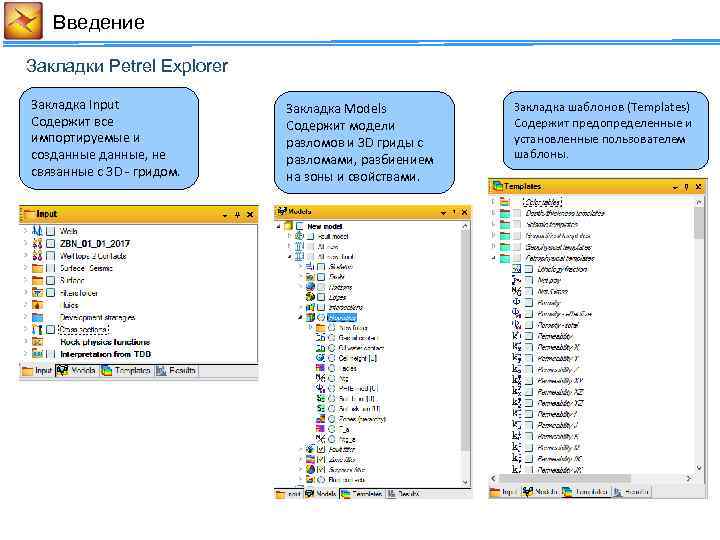Switch to Models tab in Input panel
Image resolution: width=720 pixels, height=540 pixels.
click(x=76, y=370)
